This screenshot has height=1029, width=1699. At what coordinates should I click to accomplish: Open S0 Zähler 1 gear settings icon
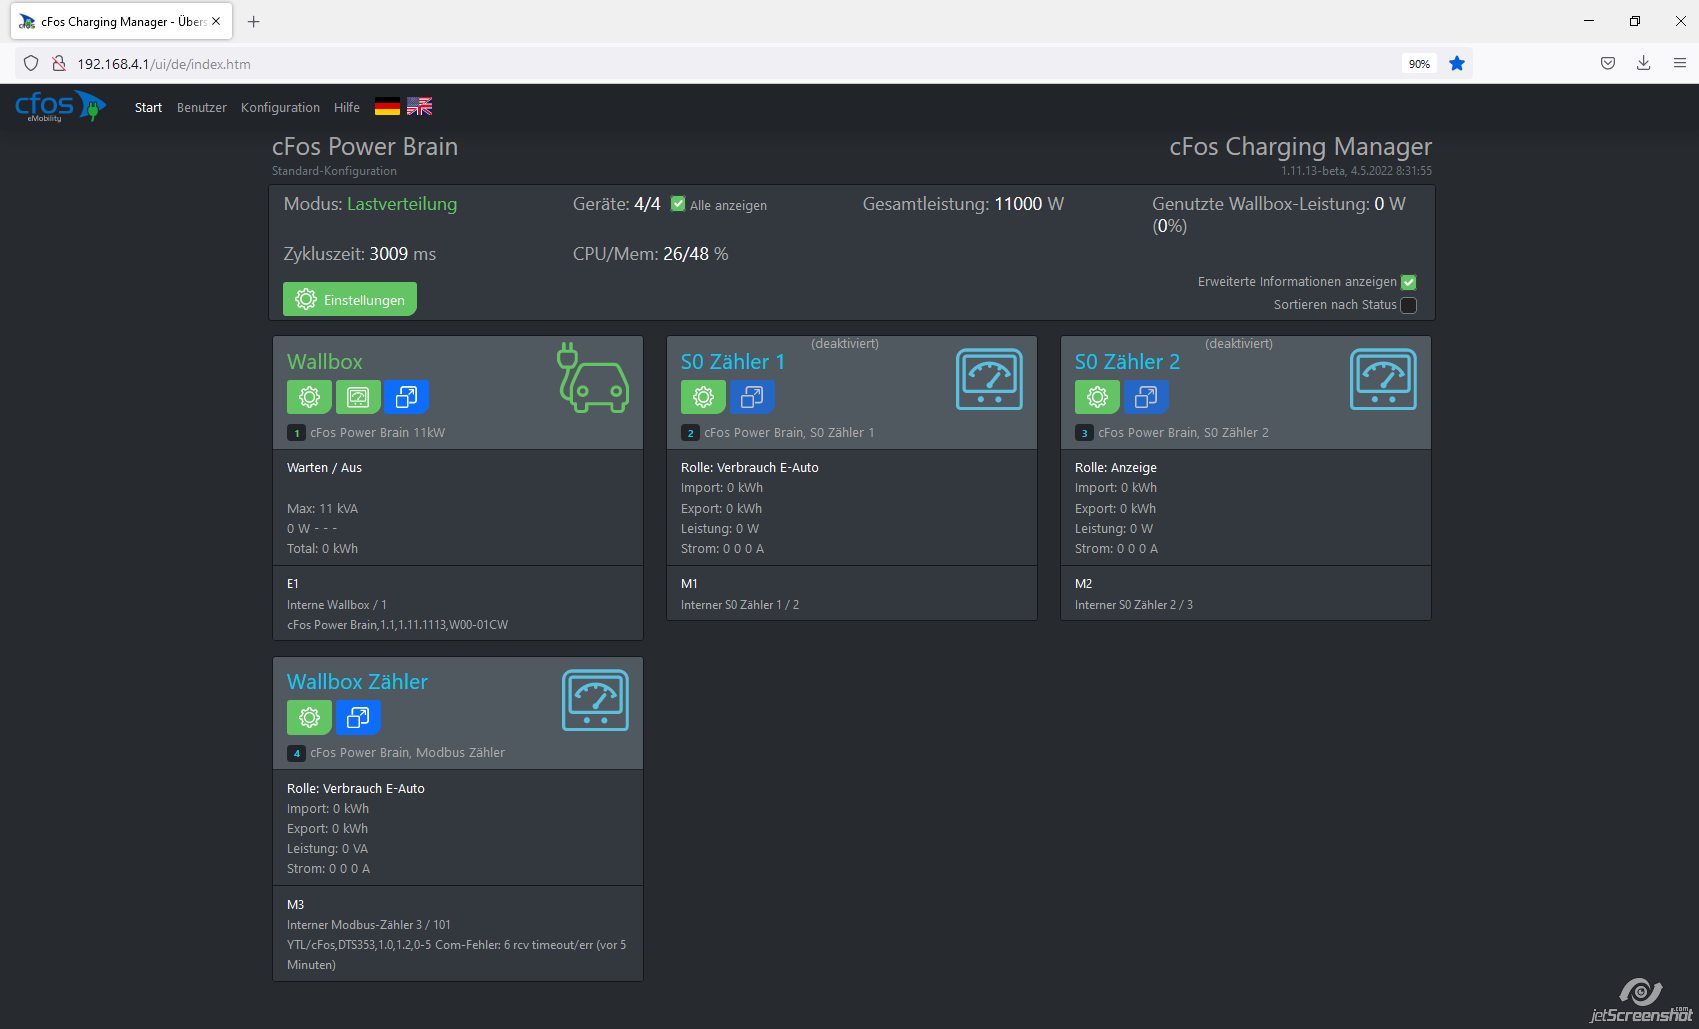[x=703, y=397]
